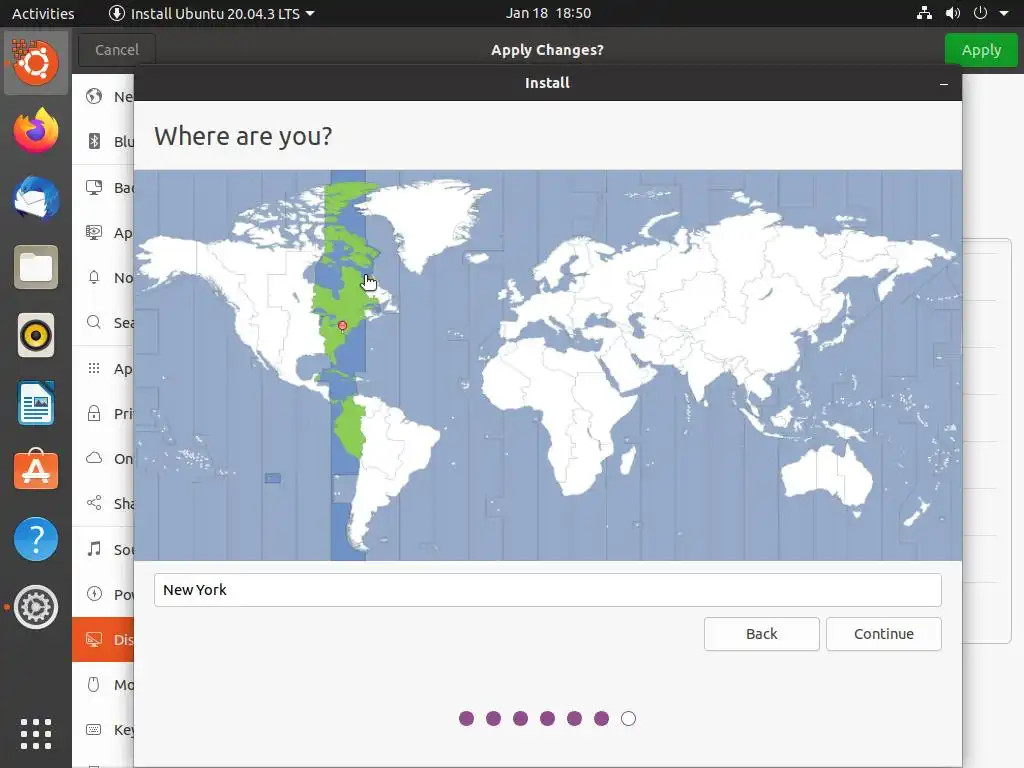Show Applications grid in the dock
Image resolution: width=1024 pixels, height=768 pixels.
point(36,734)
